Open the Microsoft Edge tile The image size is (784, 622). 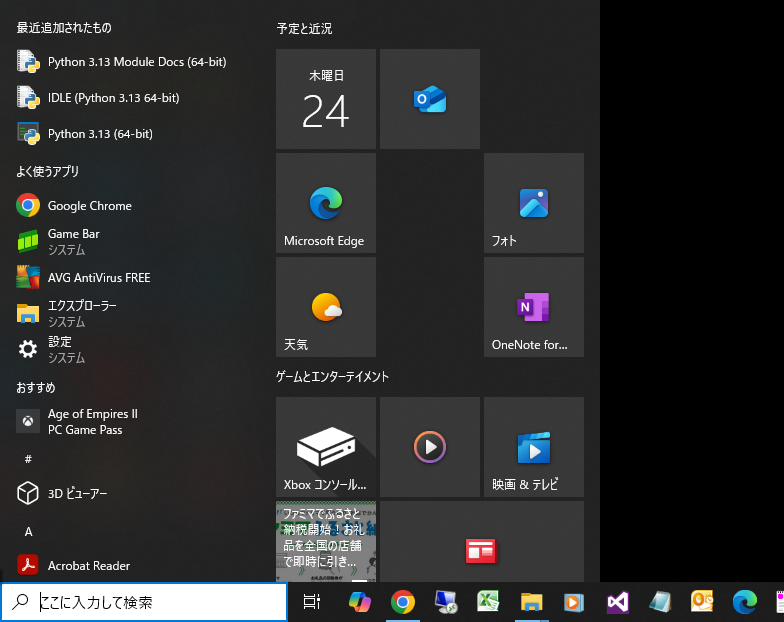pyautogui.click(x=326, y=203)
